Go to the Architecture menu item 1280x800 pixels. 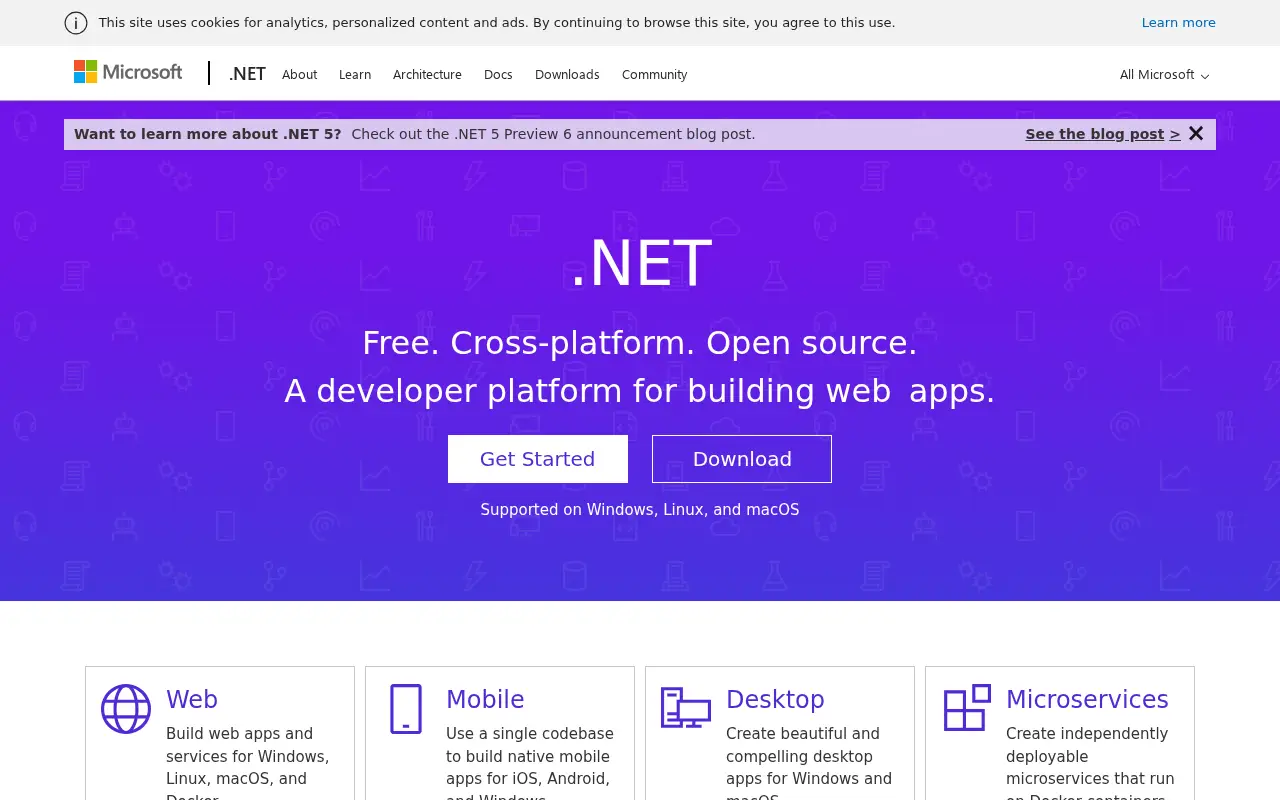(x=427, y=75)
